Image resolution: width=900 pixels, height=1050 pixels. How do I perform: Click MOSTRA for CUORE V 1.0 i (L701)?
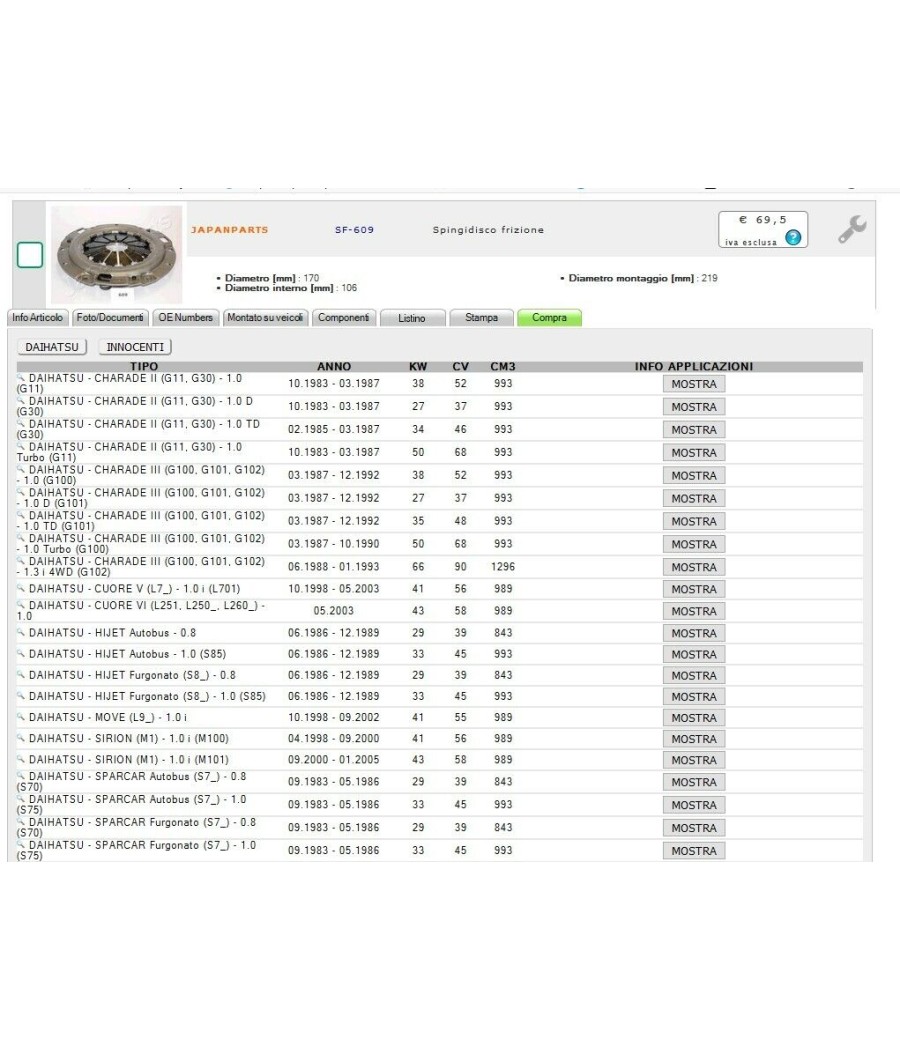pos(694,589)
